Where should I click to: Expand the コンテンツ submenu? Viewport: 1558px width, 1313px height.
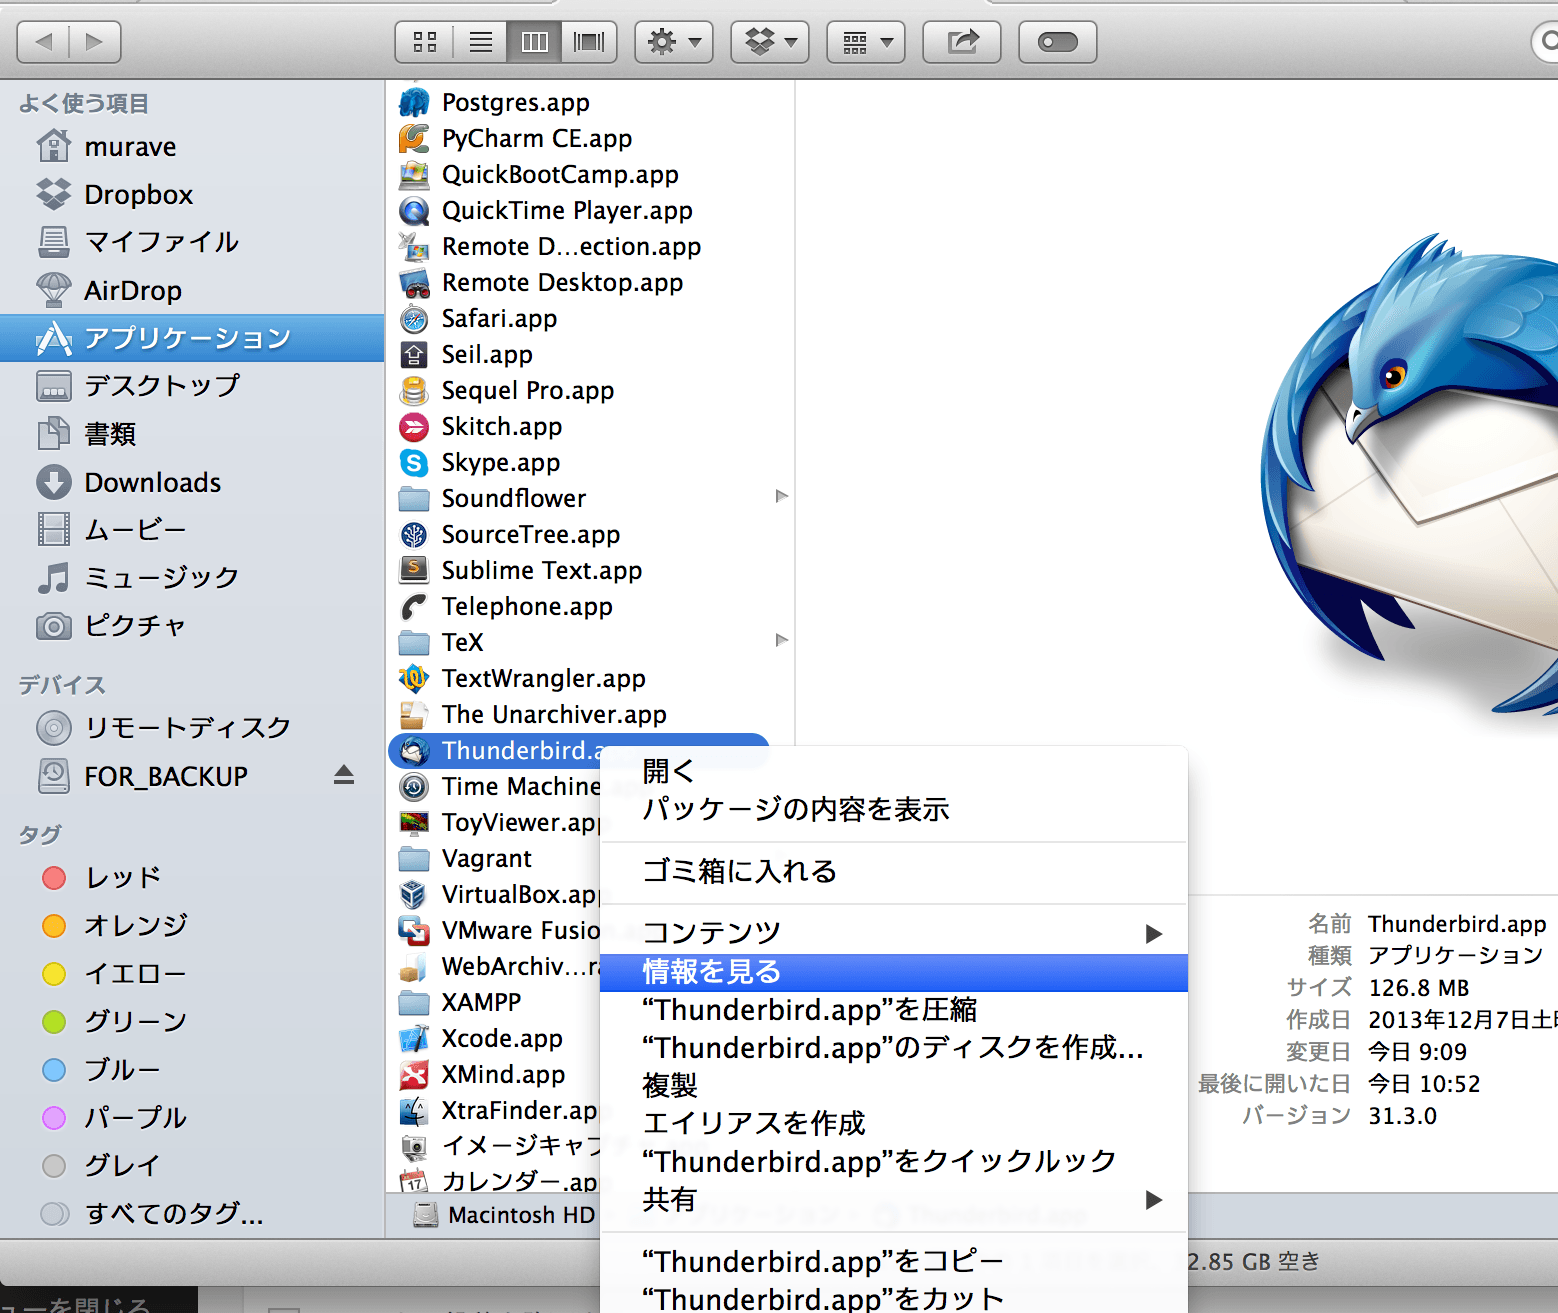894,933
